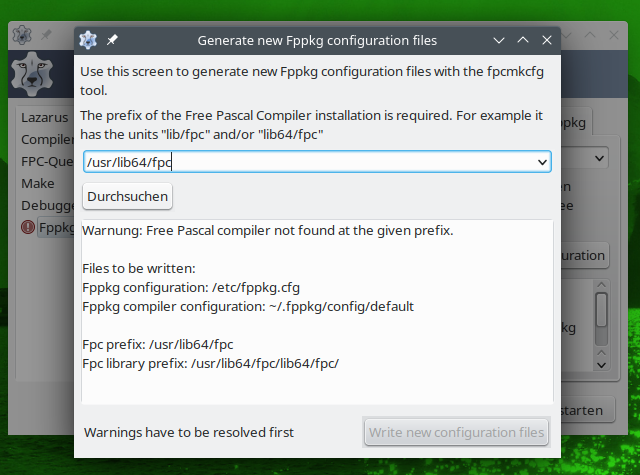Click the Fpc library prefix line

coord(211,363)
